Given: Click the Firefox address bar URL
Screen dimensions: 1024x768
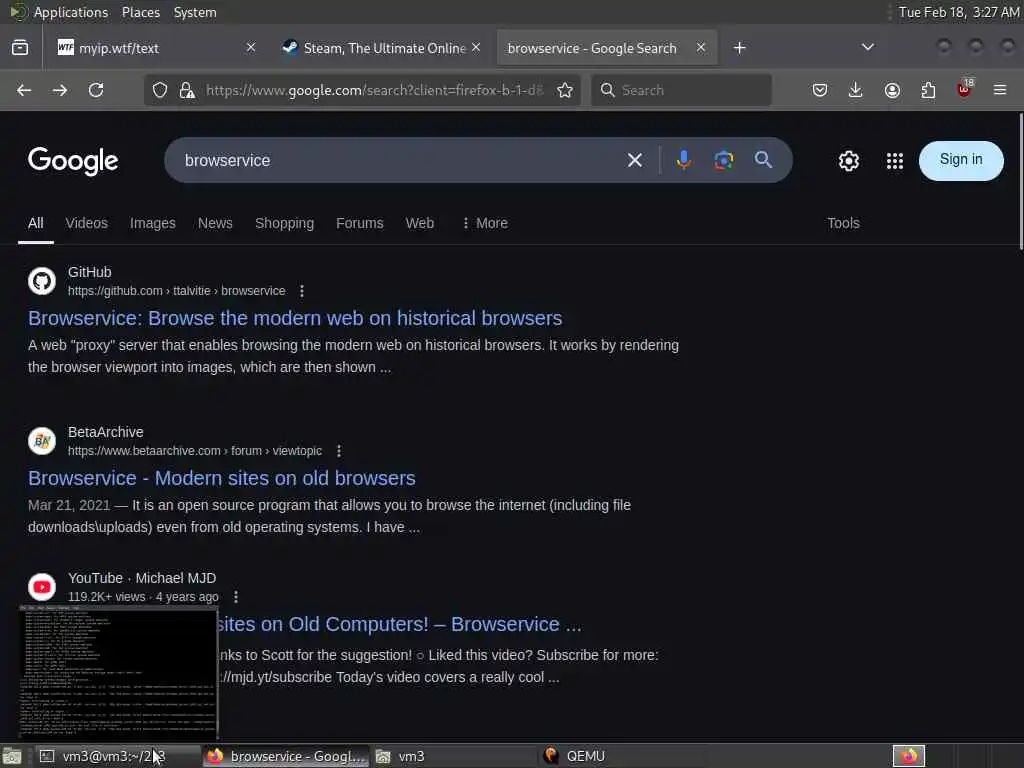Looking at the screenshot, I should click(374, 90).
